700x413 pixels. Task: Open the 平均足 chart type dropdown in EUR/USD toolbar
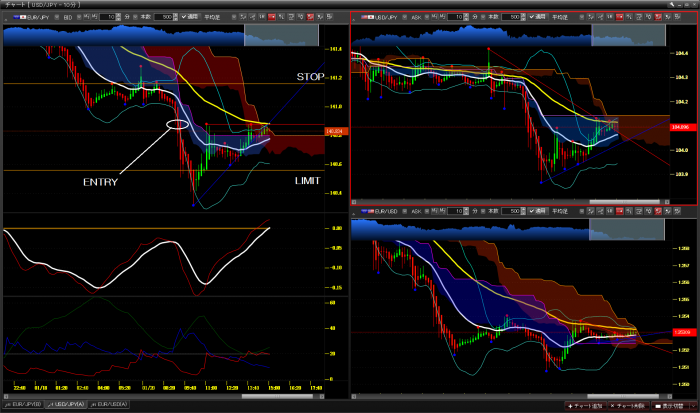click(582, 211)
